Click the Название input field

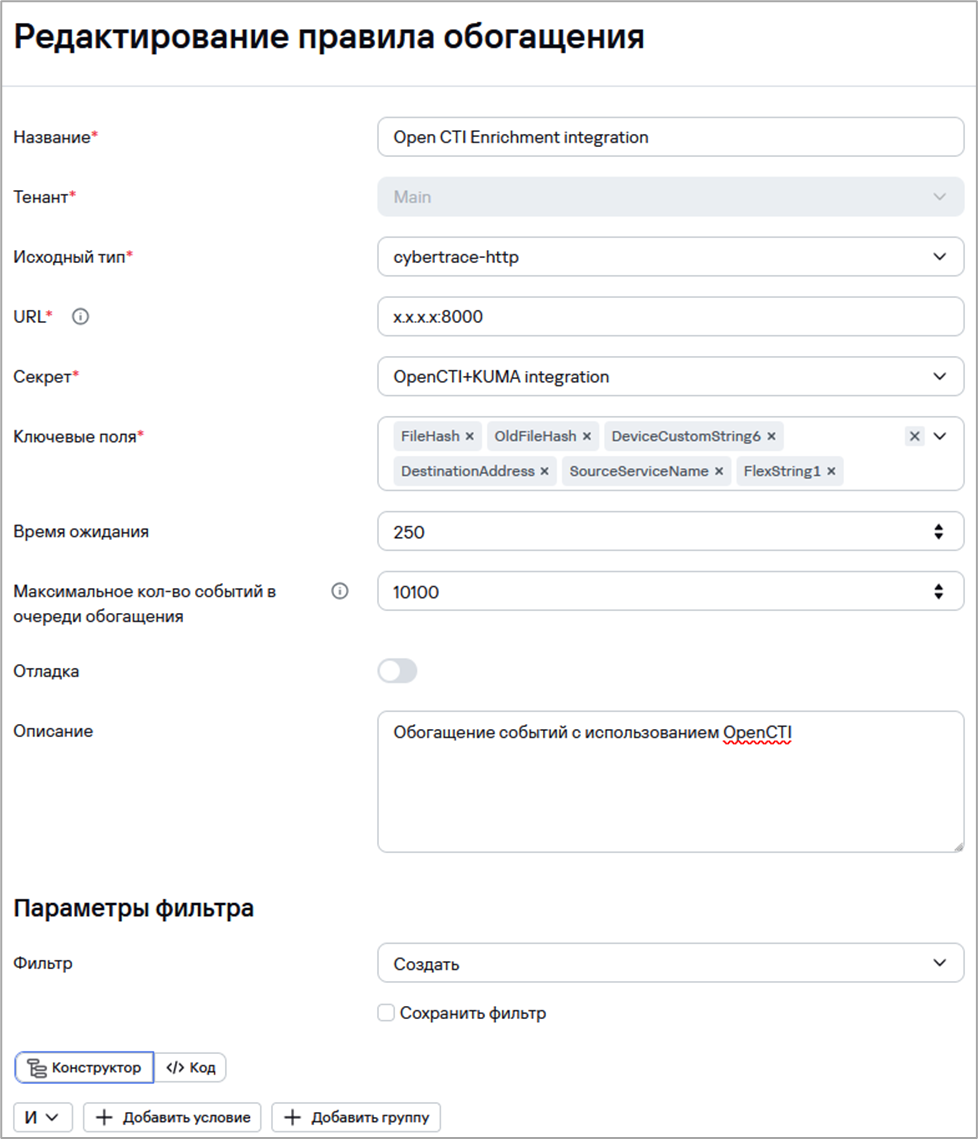point(670,137)
